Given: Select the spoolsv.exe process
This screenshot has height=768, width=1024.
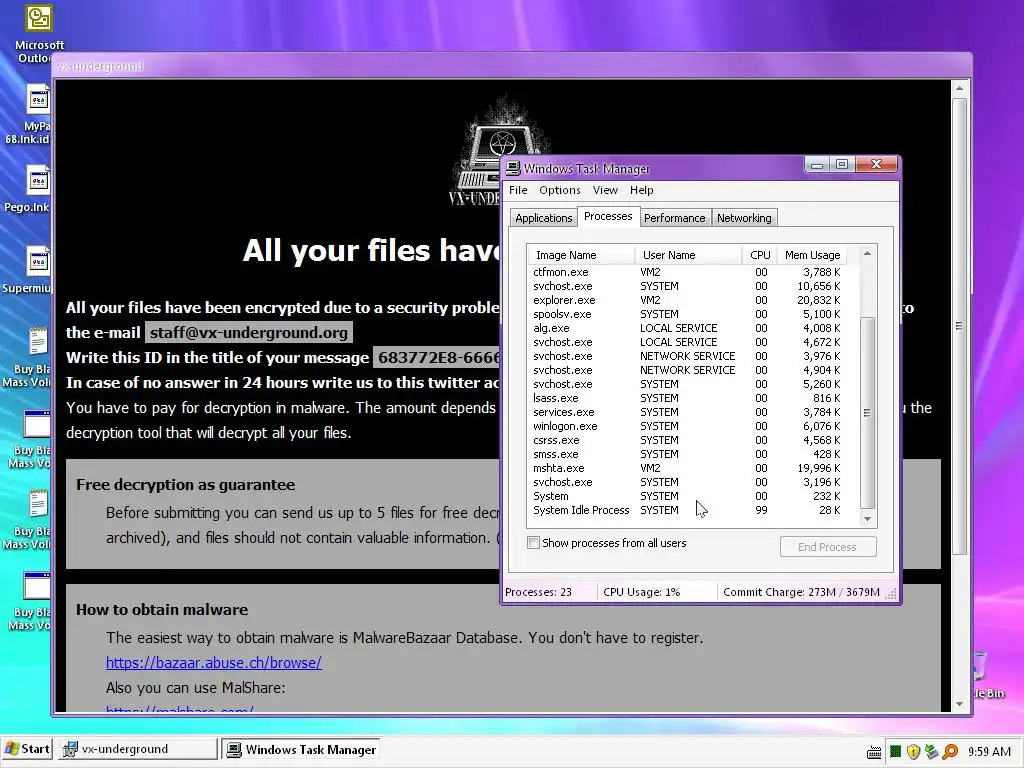Looking at the screenshot, I should point(687,314).
